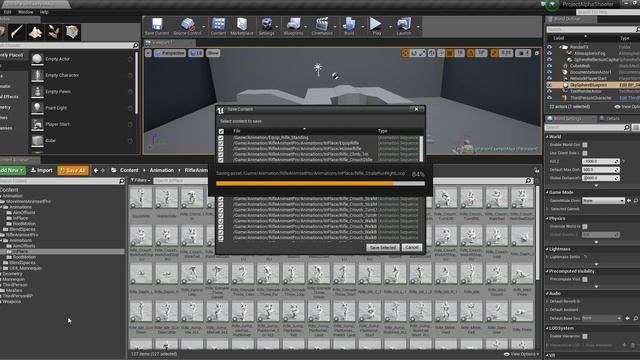Open the Filters dropdown in Content Browser
Screen dimensions: 640x360
pos(140,180)
